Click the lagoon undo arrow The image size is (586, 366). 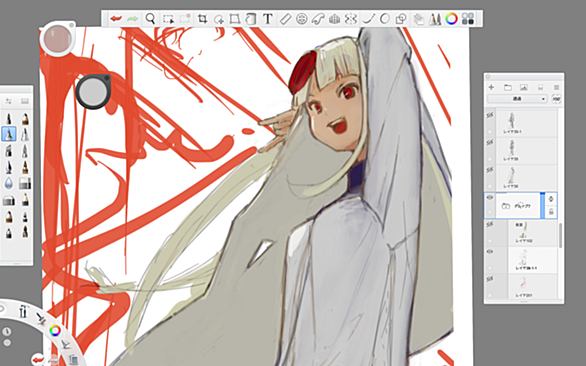pyautogui.click(x=38, y=360)
